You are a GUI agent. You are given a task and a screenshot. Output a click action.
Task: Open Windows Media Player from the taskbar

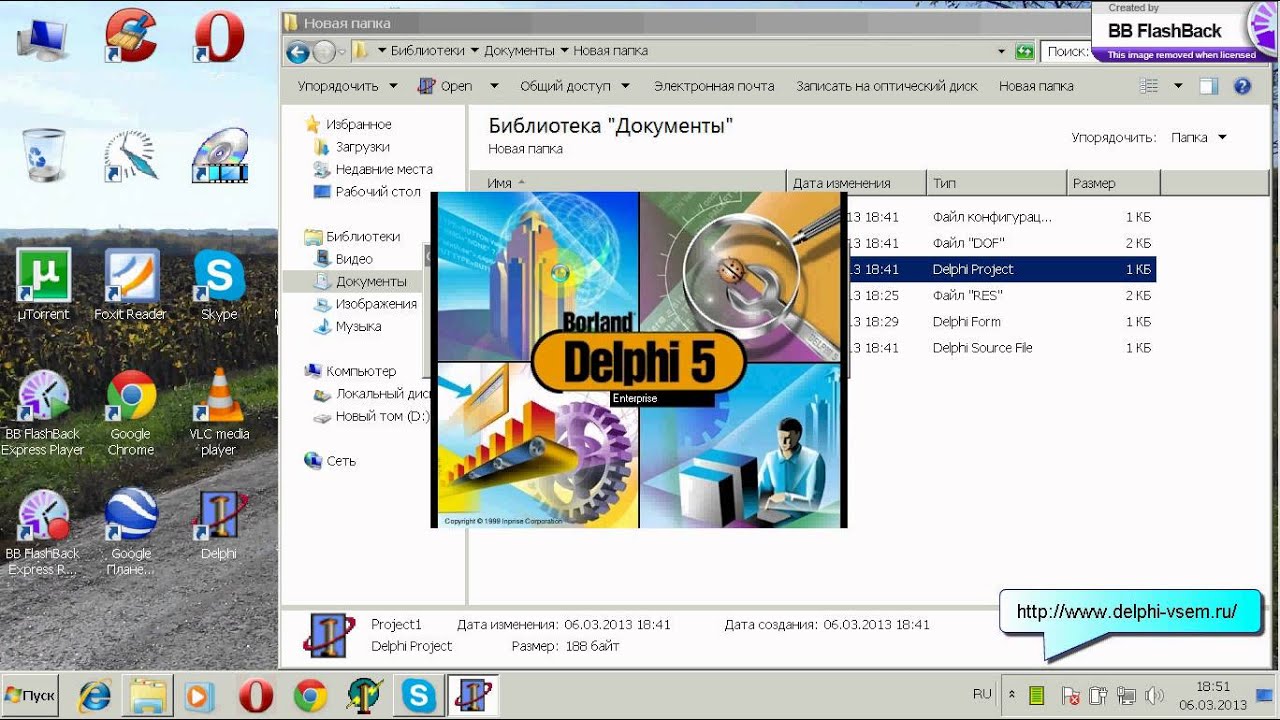click(201, 695)
